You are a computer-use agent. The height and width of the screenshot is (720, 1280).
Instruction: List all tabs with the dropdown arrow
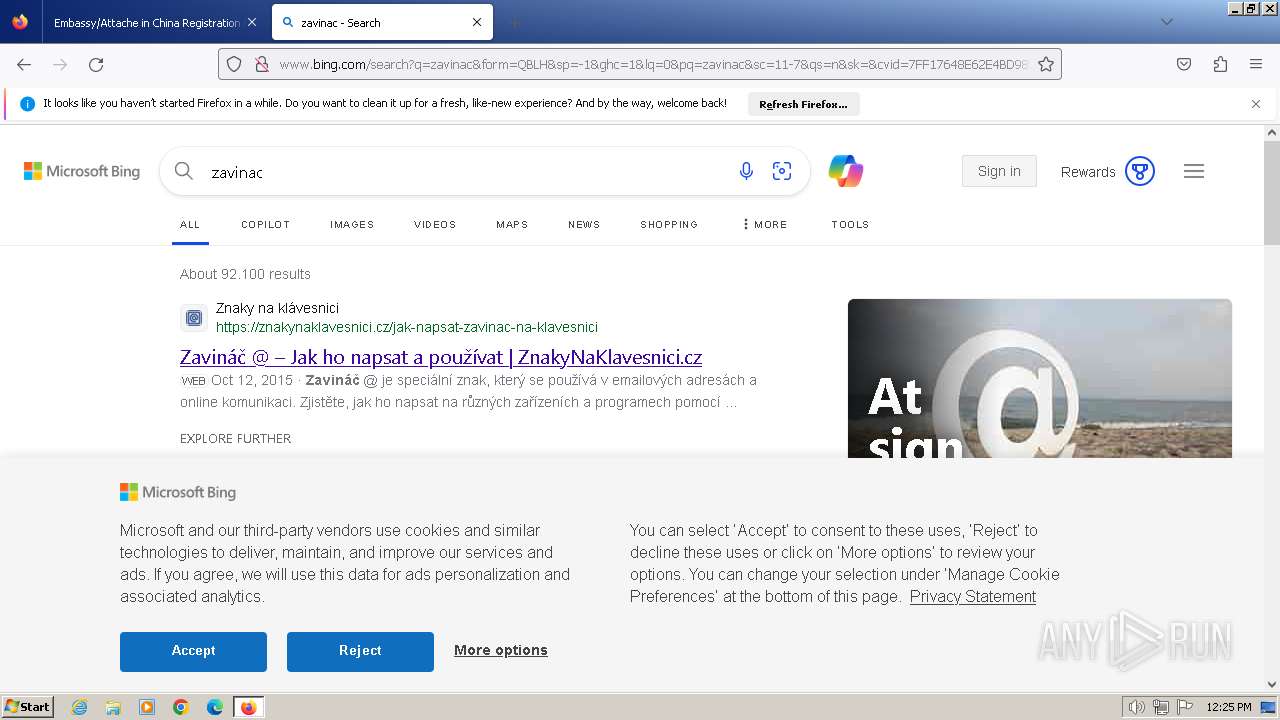pyautogui.click(x=1166, y=22)
